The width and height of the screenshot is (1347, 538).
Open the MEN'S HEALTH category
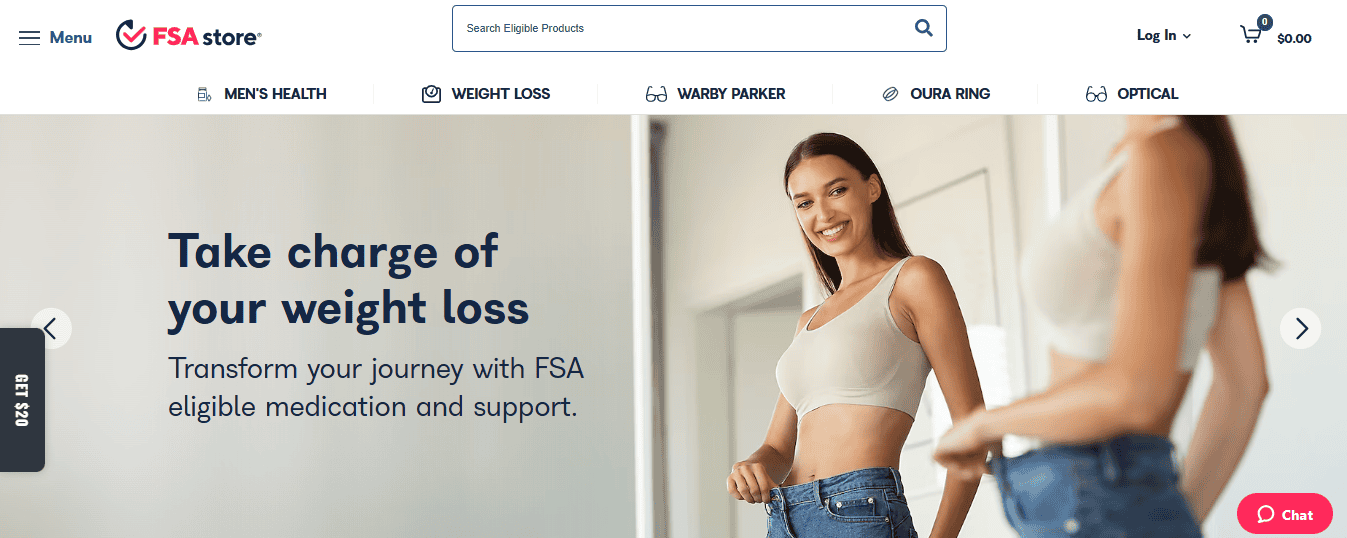coord(275,94)
